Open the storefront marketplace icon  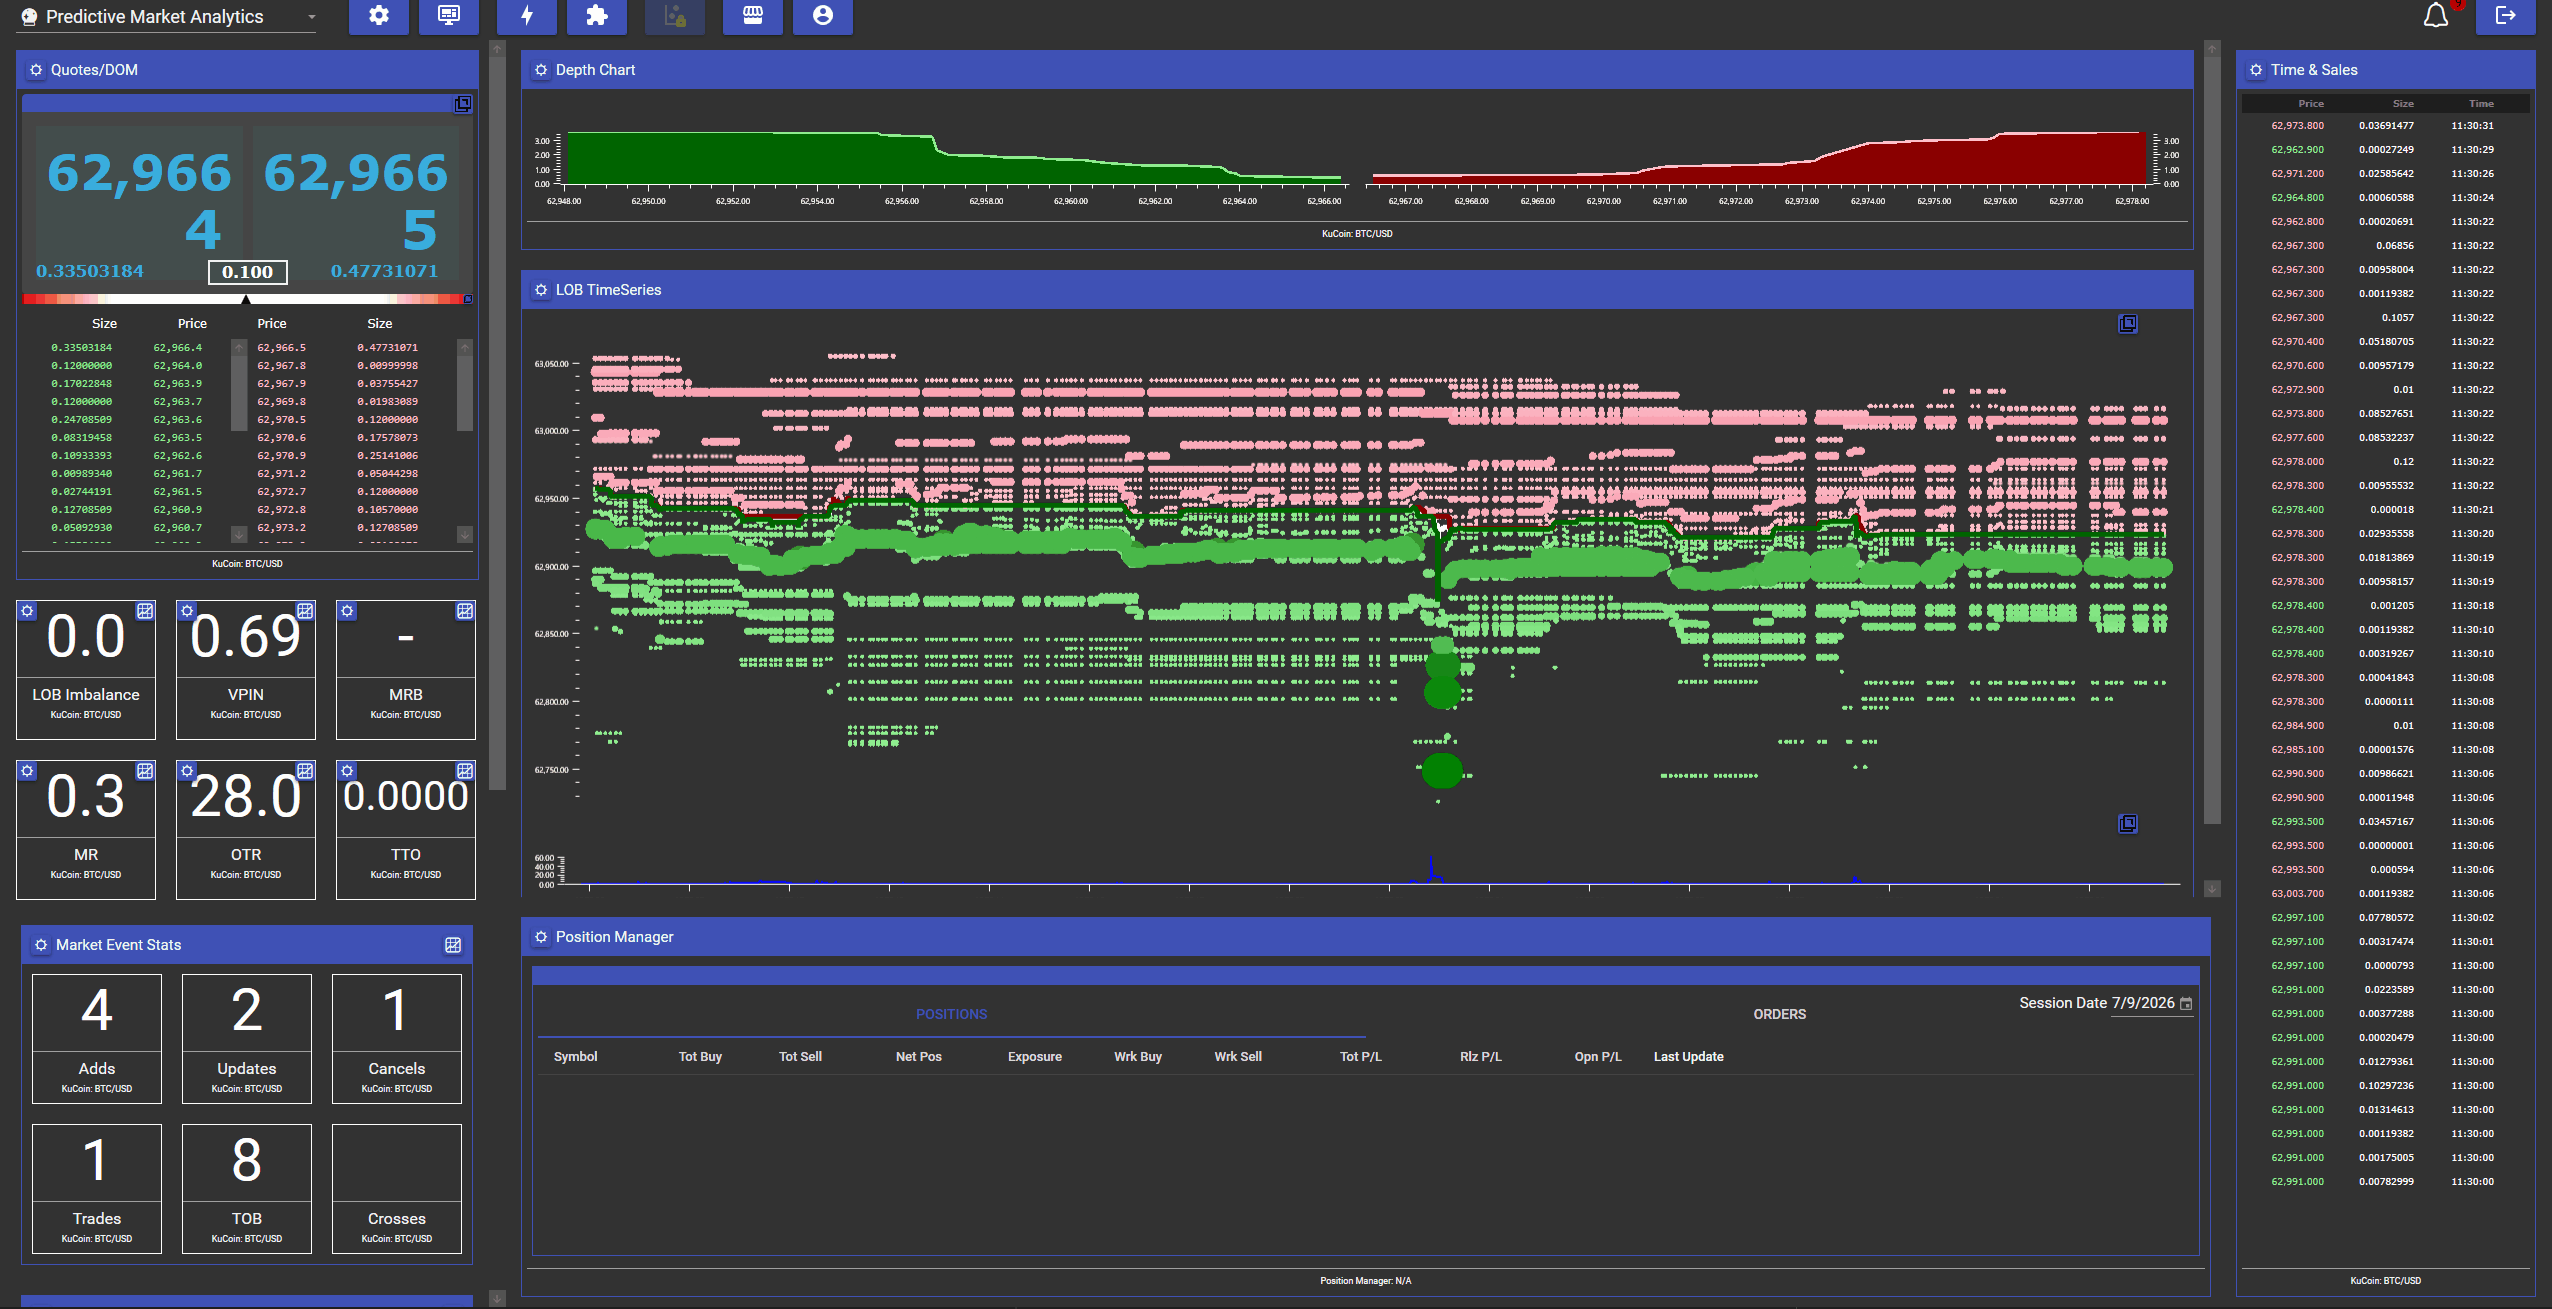coord(753,16)
